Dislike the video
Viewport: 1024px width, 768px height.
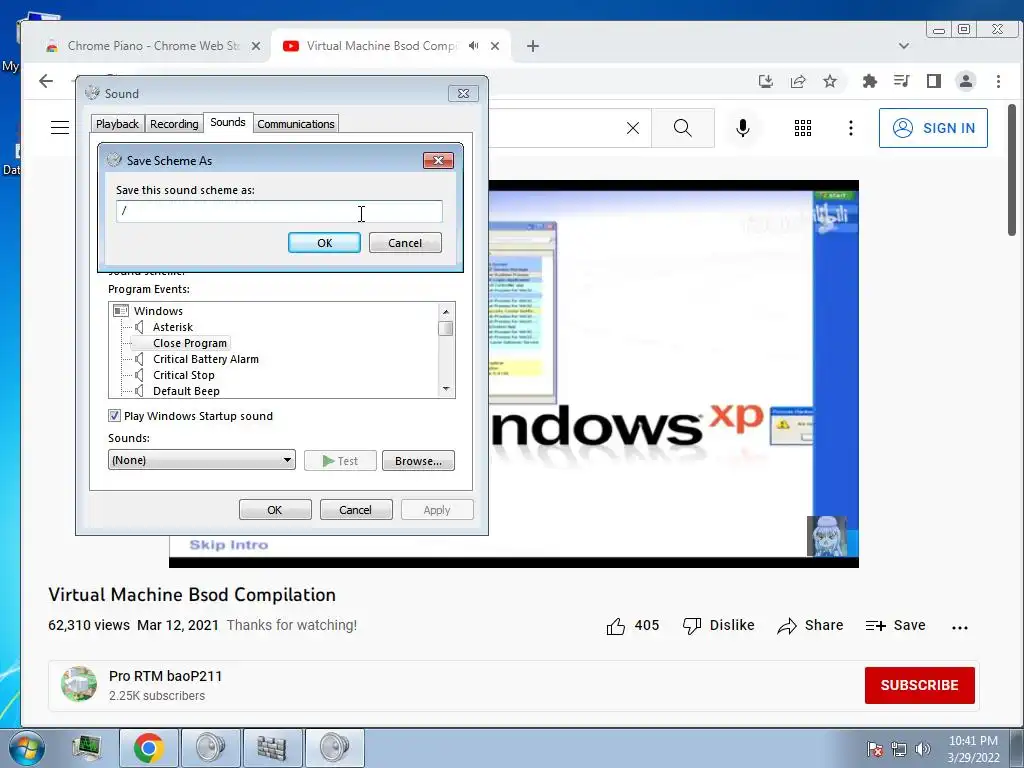[x=718, y=626]
